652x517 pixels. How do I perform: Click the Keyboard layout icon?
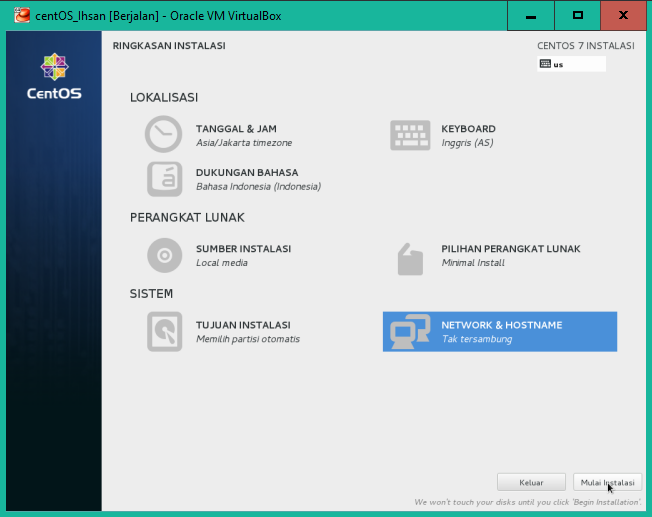410,135
